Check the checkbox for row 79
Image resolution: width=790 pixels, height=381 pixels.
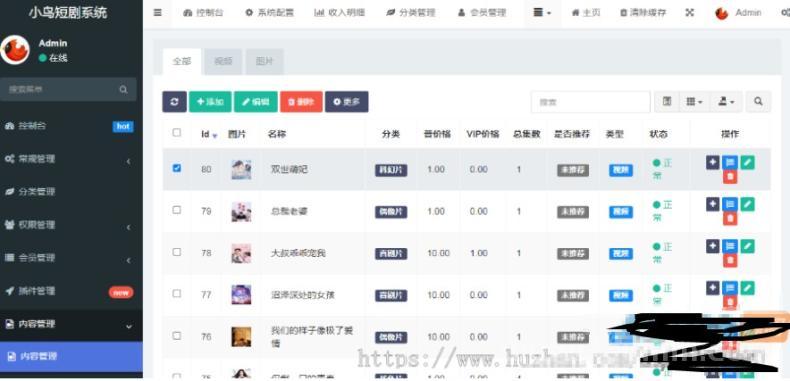click(176, 210)
